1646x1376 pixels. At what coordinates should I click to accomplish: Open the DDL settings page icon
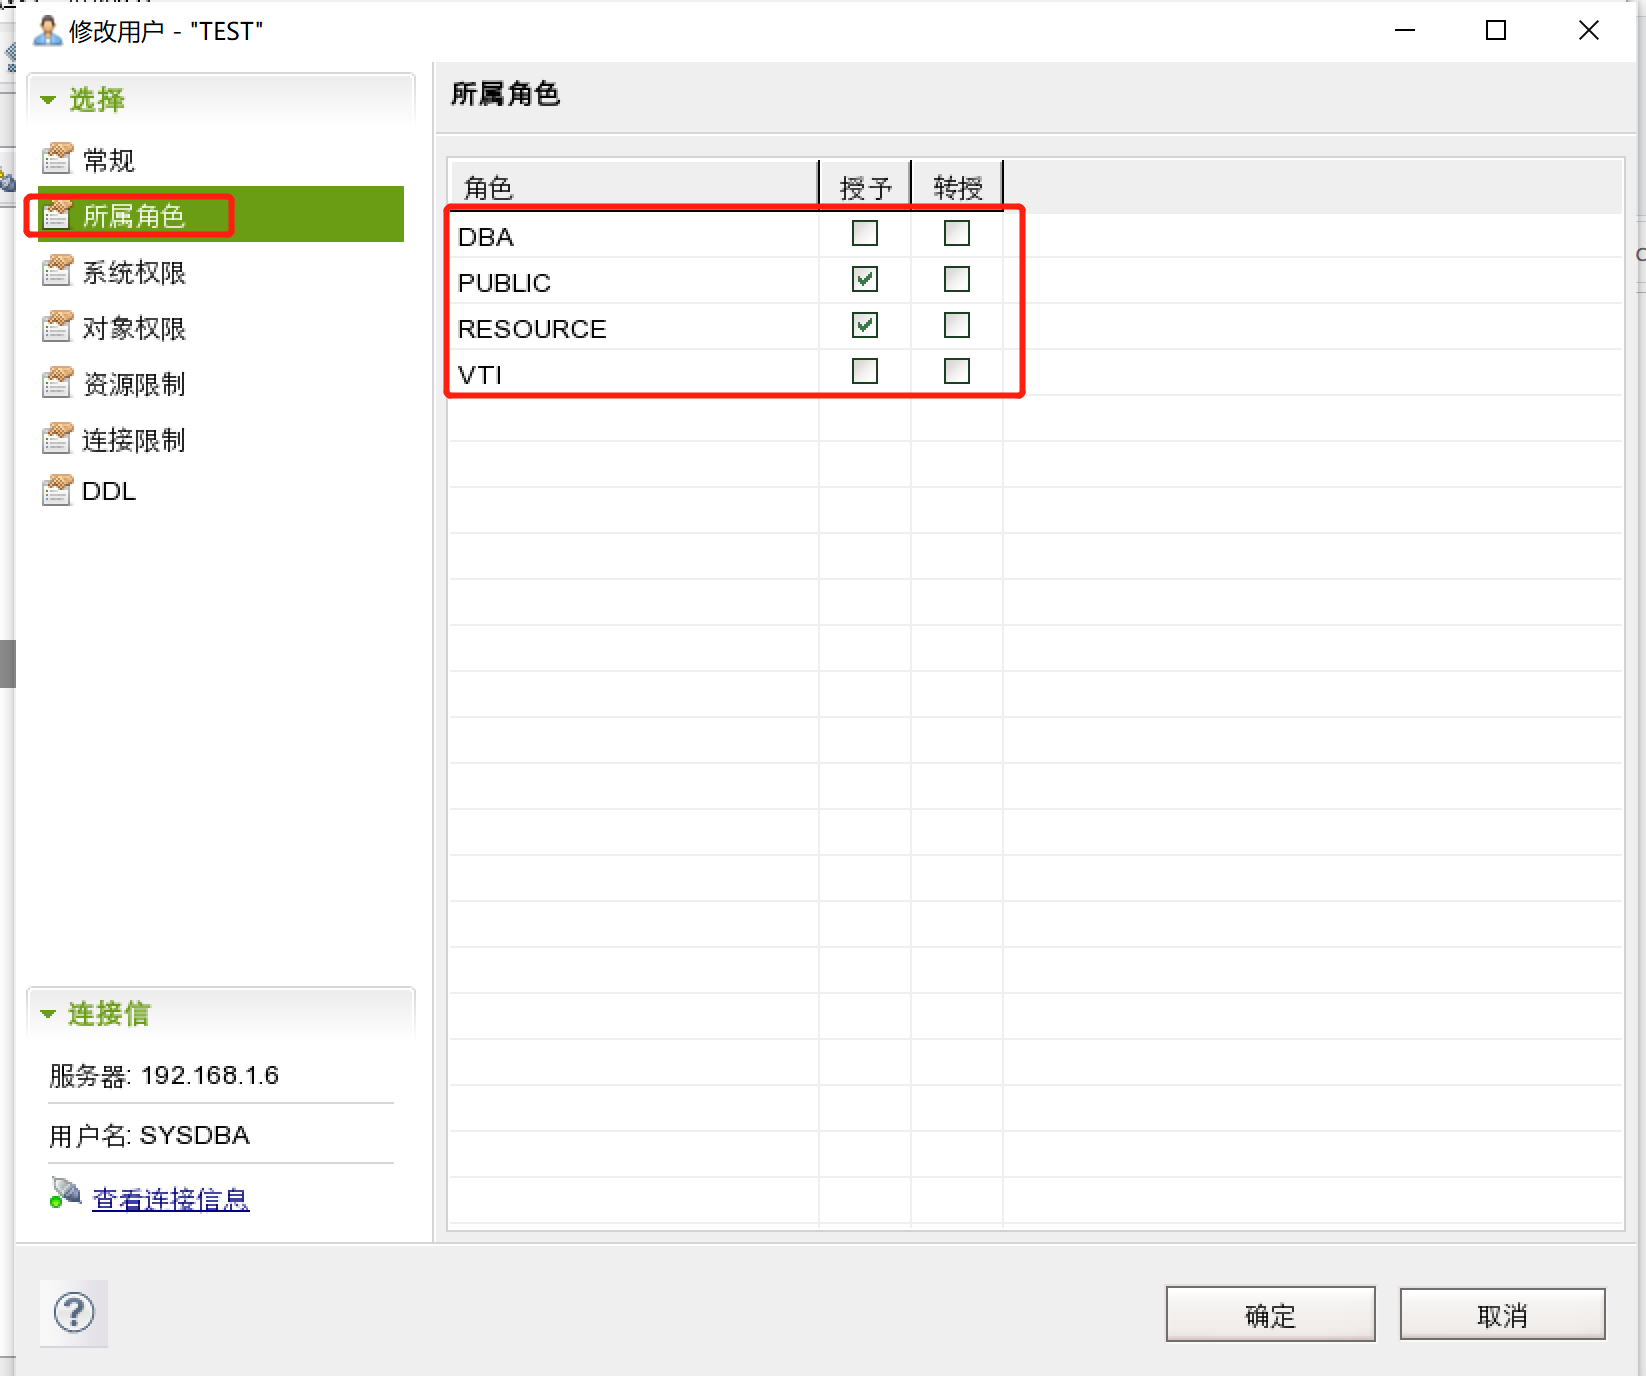[x=56, y=490]
